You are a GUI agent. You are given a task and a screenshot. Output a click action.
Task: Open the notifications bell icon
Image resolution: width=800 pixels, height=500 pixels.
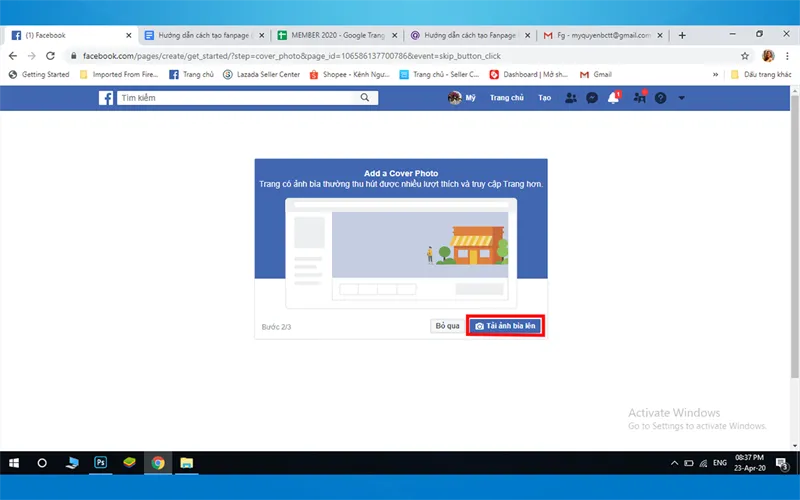[614, 98]
